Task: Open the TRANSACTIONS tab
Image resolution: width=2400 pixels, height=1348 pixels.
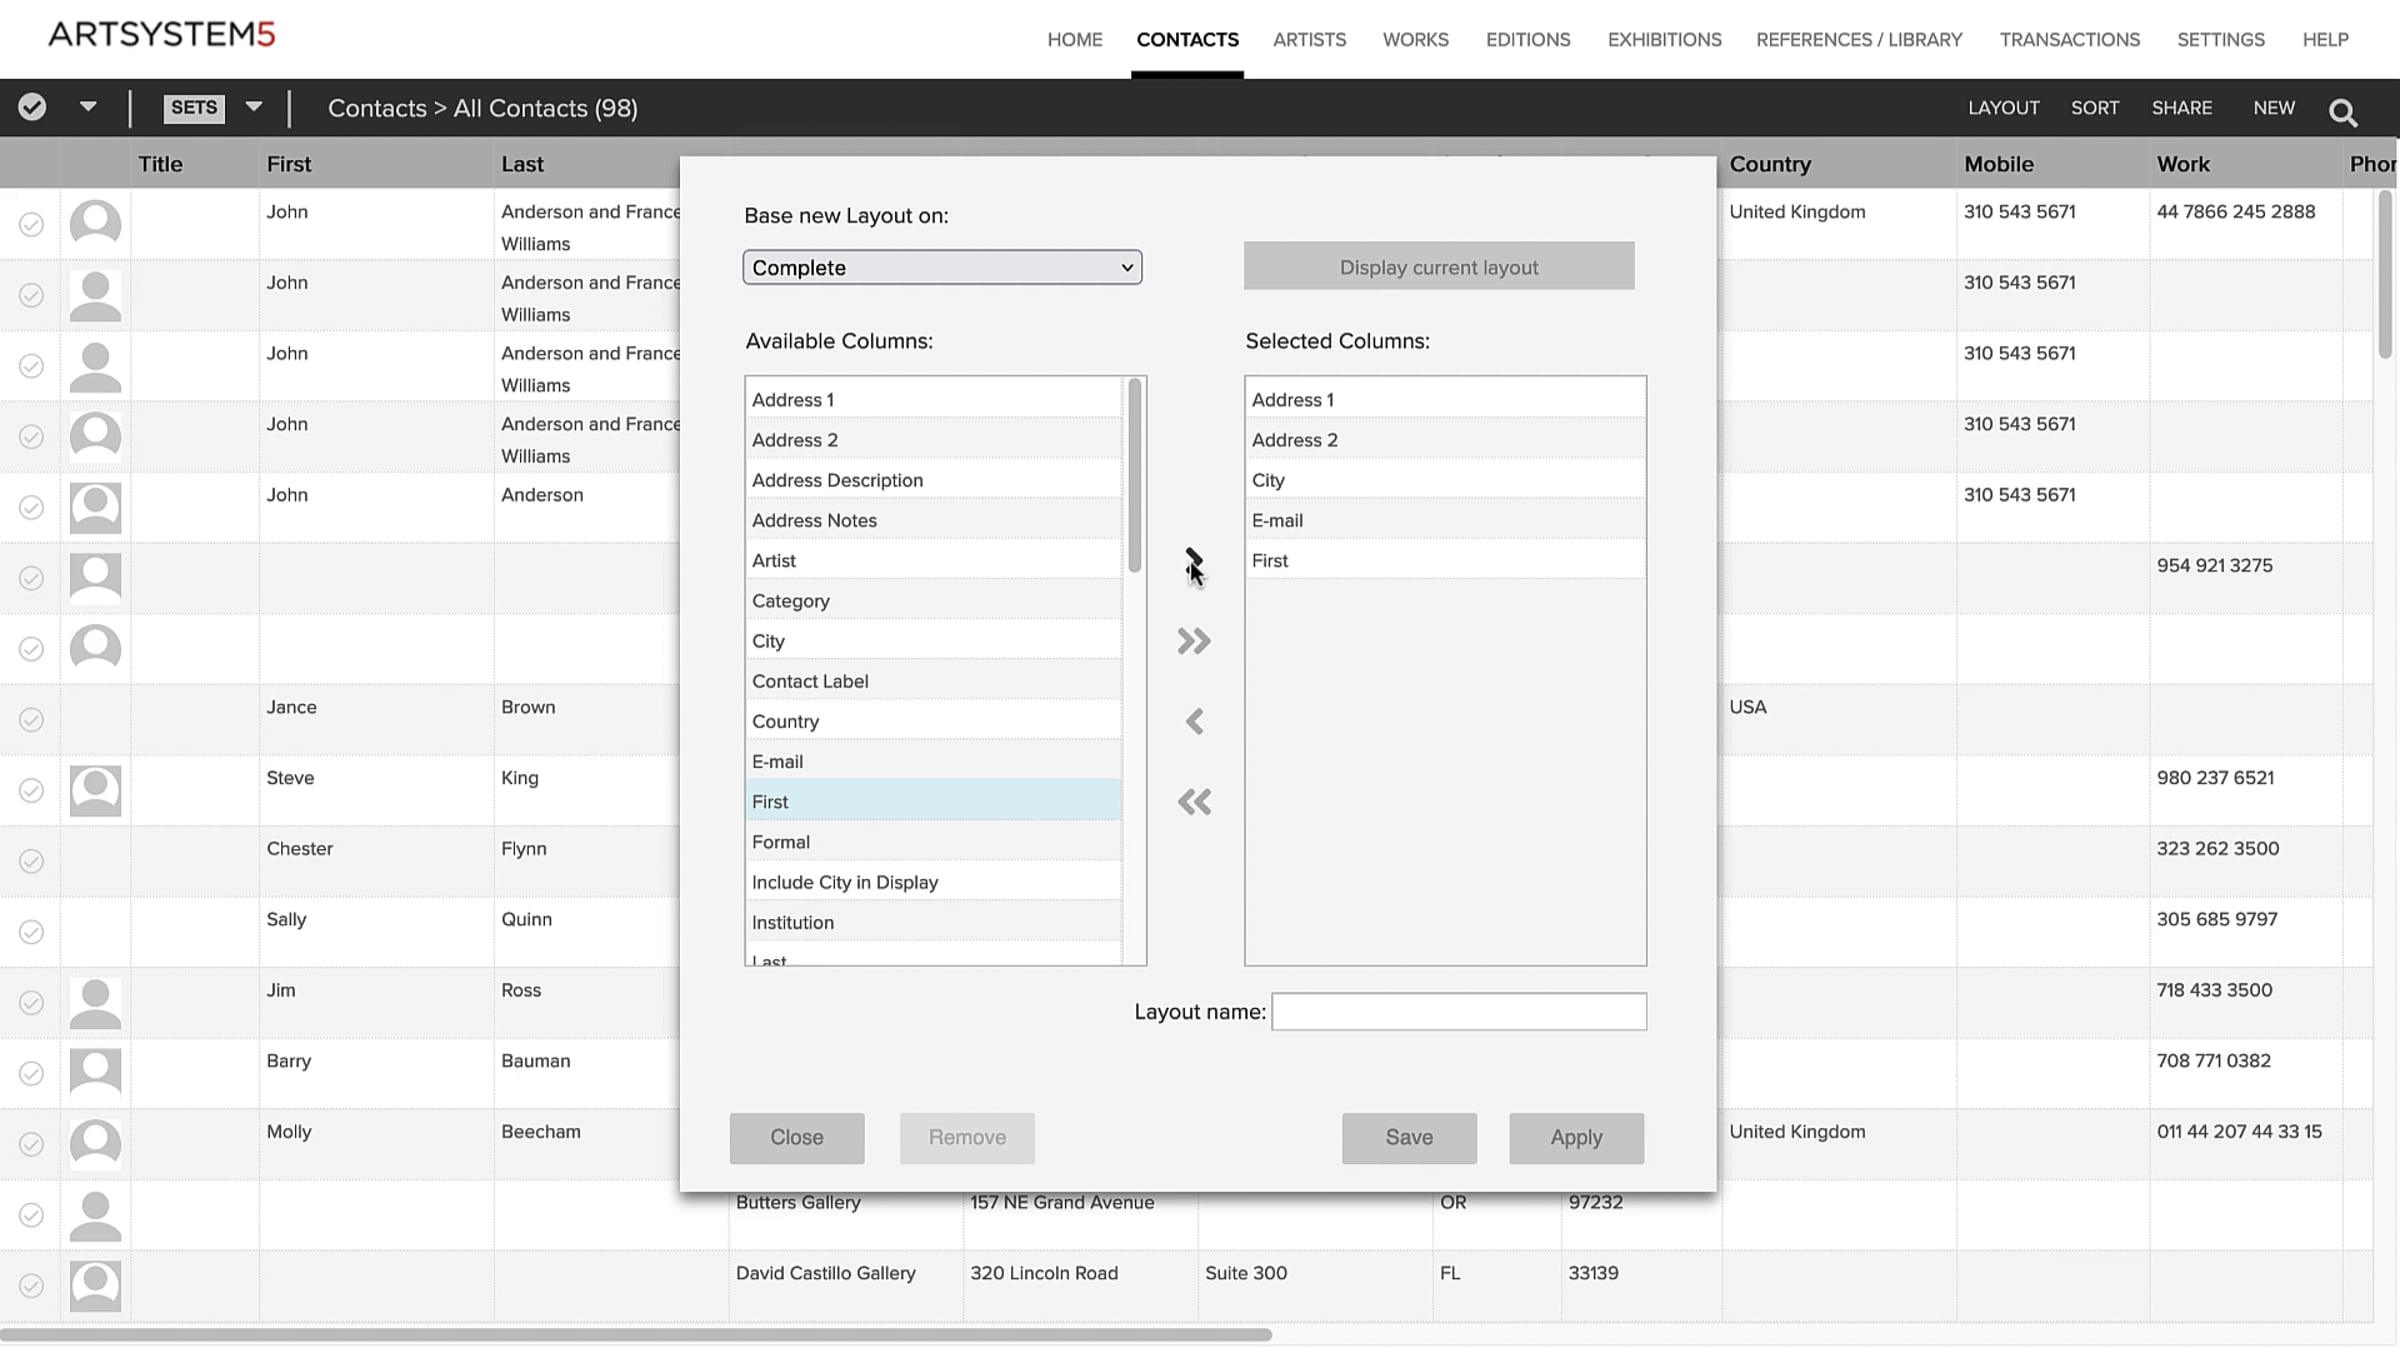Action: click(x=2069, y=40)
